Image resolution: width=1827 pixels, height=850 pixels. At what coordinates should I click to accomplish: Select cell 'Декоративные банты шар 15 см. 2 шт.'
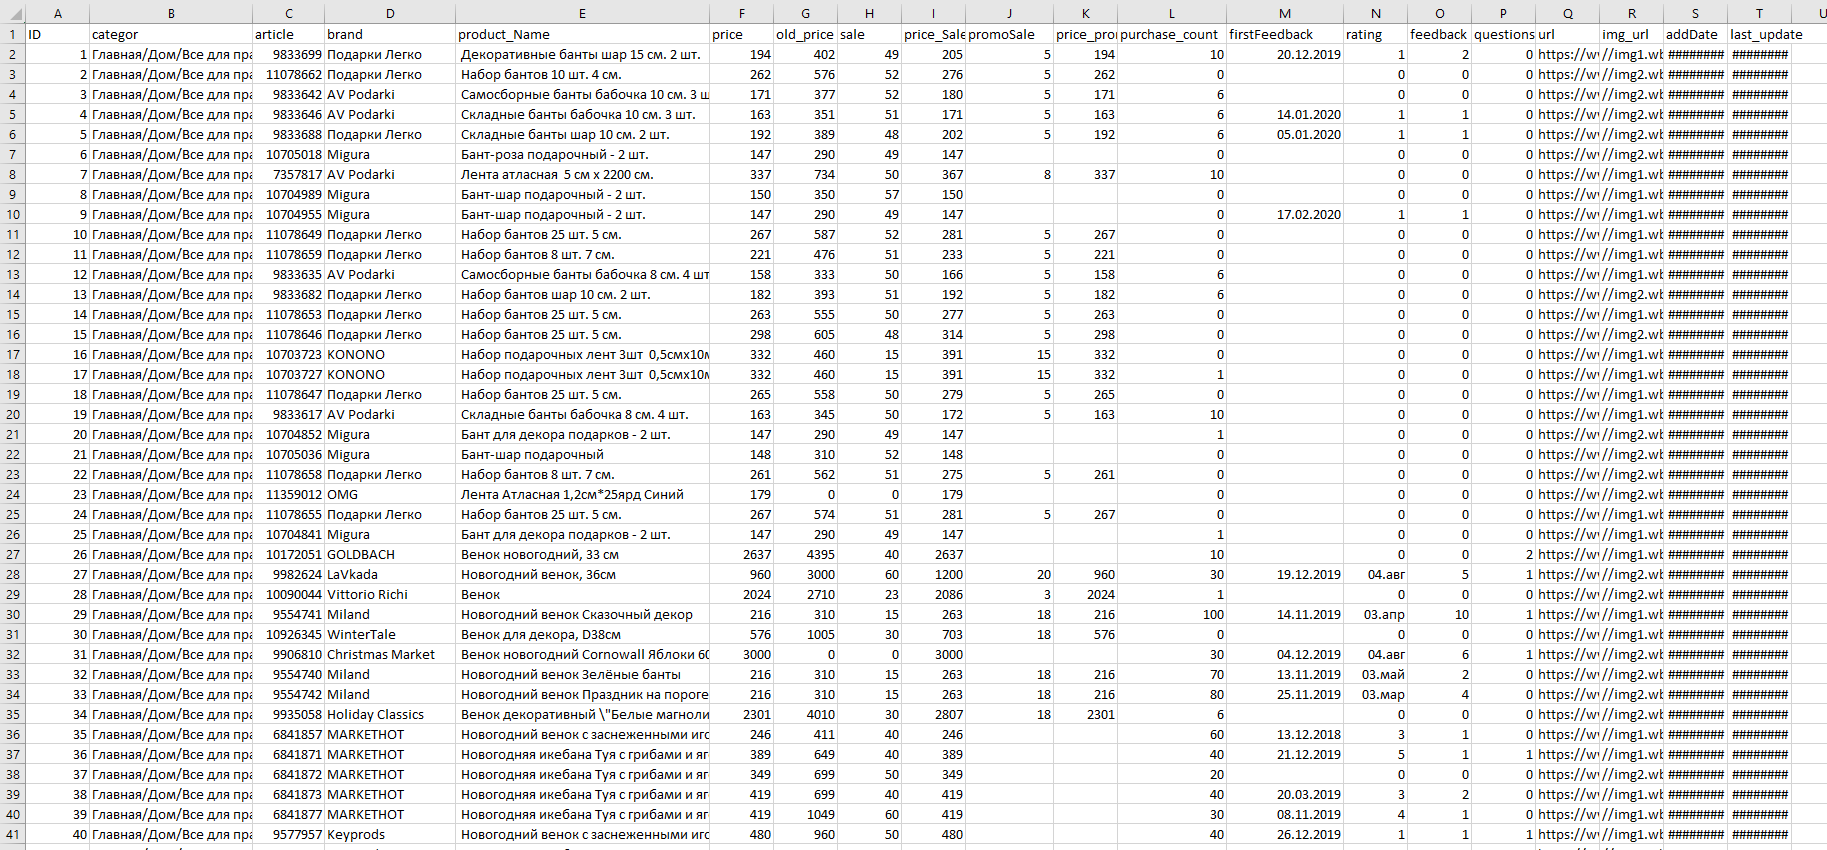tap(582, 54)
